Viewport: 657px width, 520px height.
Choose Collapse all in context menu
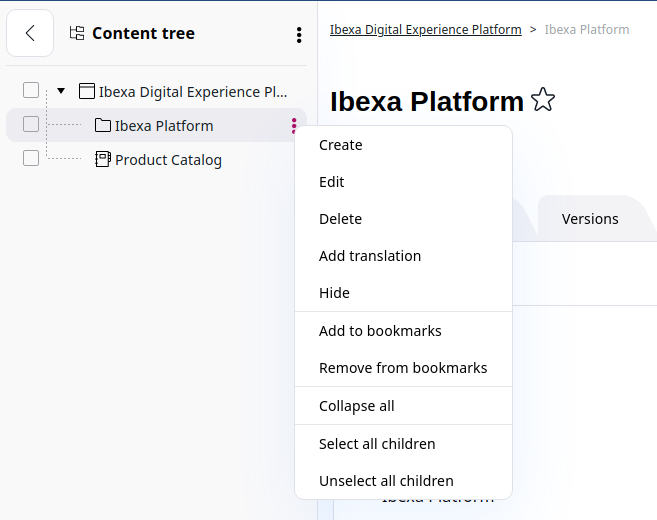pos(357,406)
